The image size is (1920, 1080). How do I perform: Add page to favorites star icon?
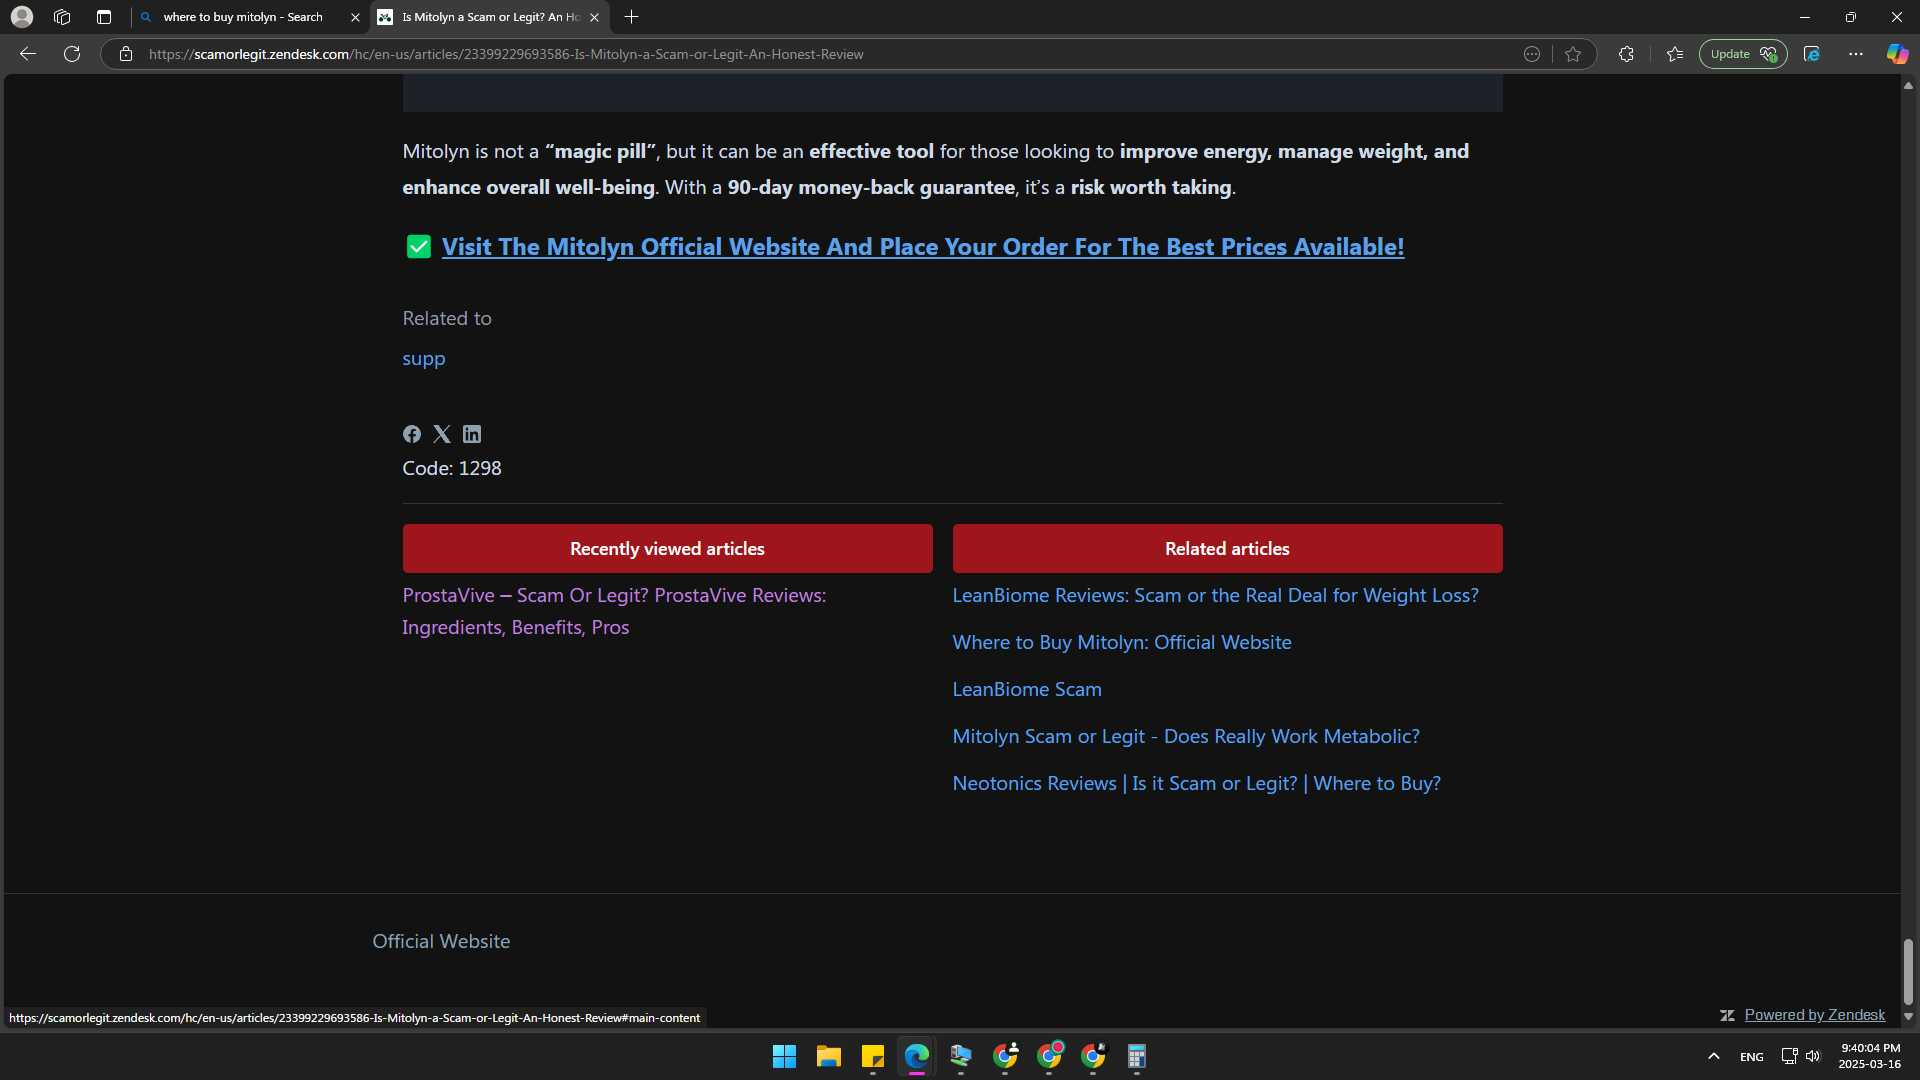pyautogui.click(x=1573, y=54)
